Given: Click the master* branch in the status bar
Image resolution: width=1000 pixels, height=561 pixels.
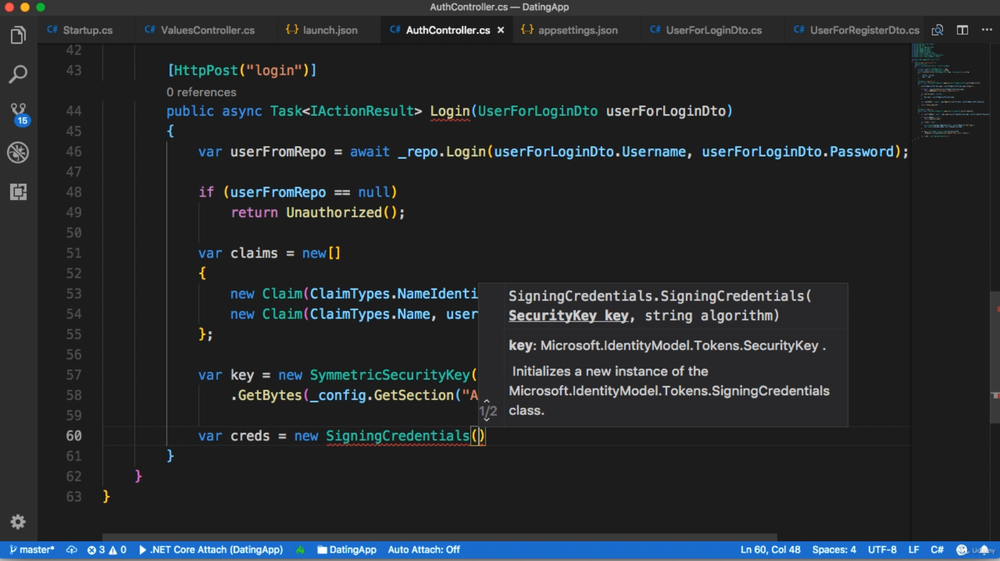Looking at the screenshot, I should [32, 550].
